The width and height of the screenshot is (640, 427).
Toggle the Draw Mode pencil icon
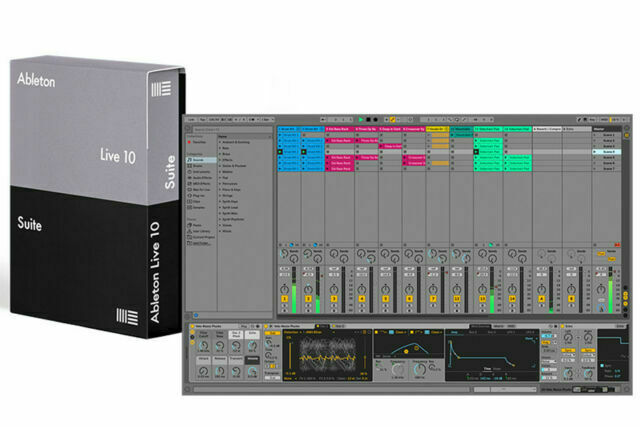(x=579, y=120)
